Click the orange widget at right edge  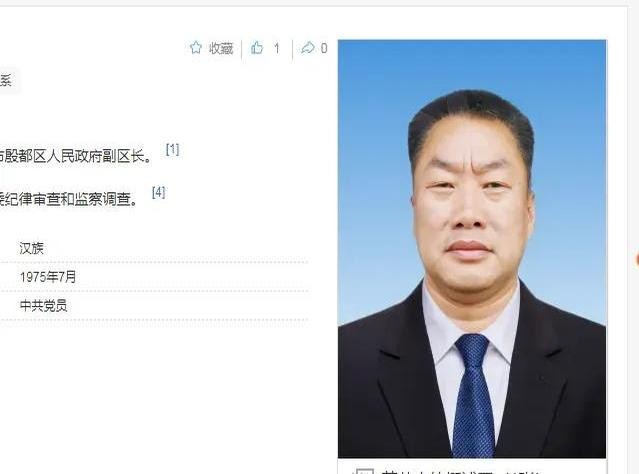pyautogui.click(x=637, y=260)
